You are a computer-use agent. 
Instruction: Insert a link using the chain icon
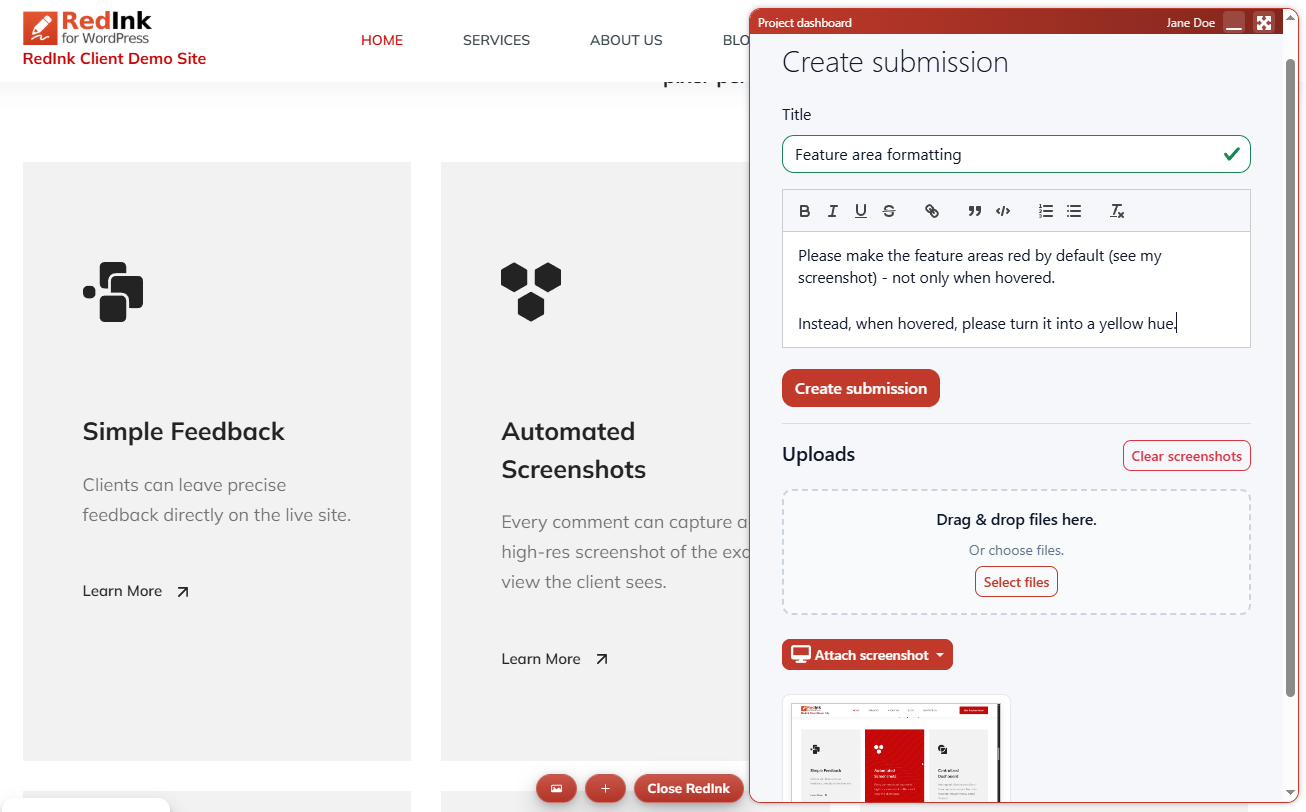(931, 211)
